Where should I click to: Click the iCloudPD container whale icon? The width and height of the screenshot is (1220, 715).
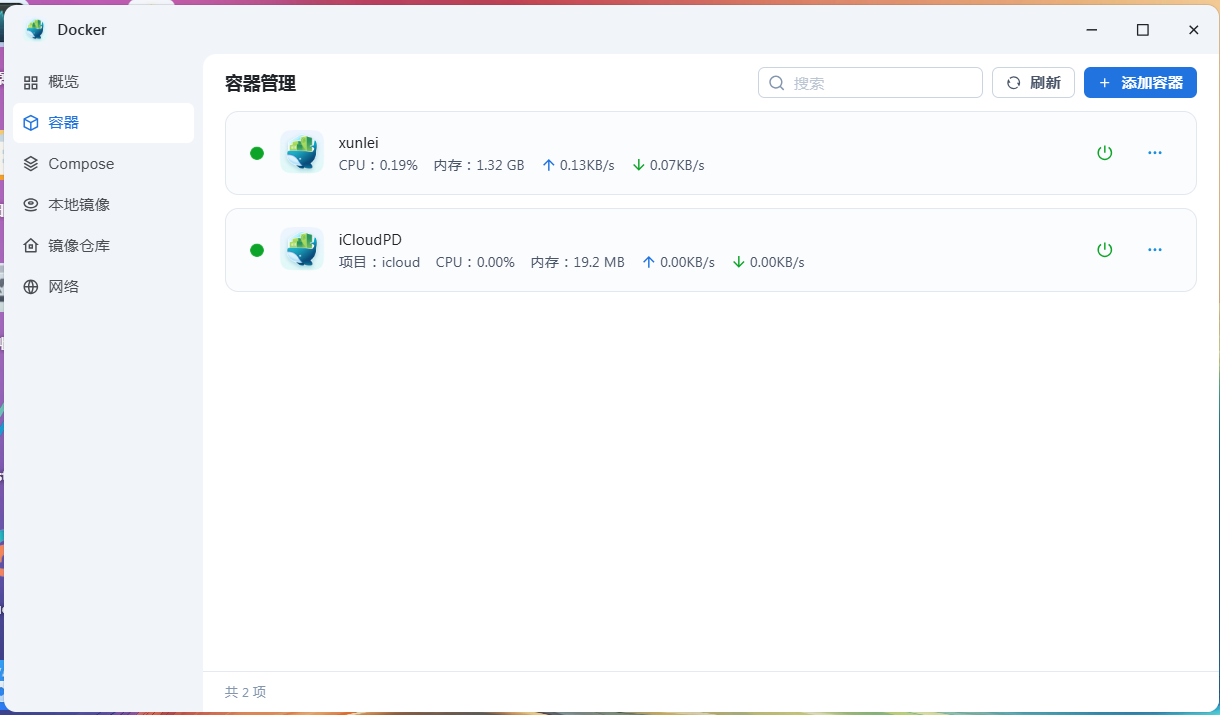pos(302,249)
